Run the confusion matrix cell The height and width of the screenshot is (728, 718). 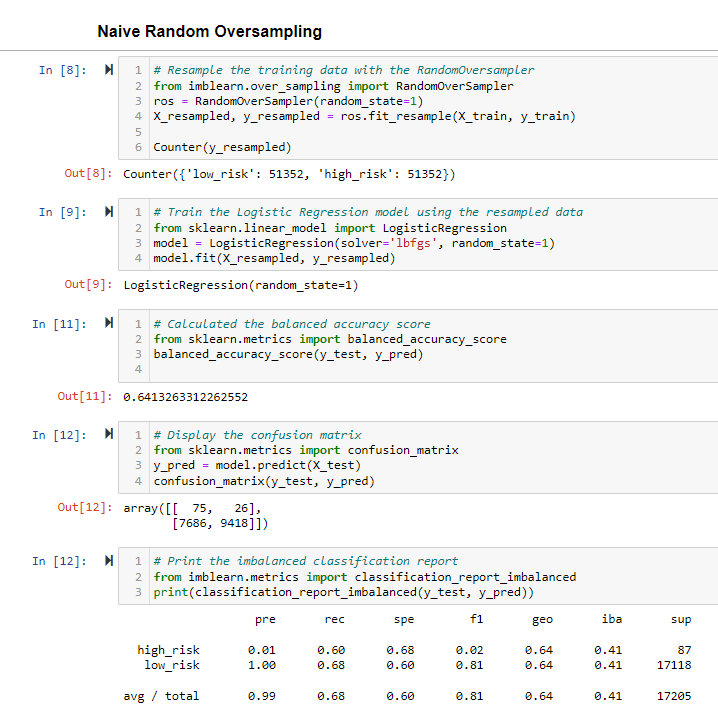click(109, 434)
